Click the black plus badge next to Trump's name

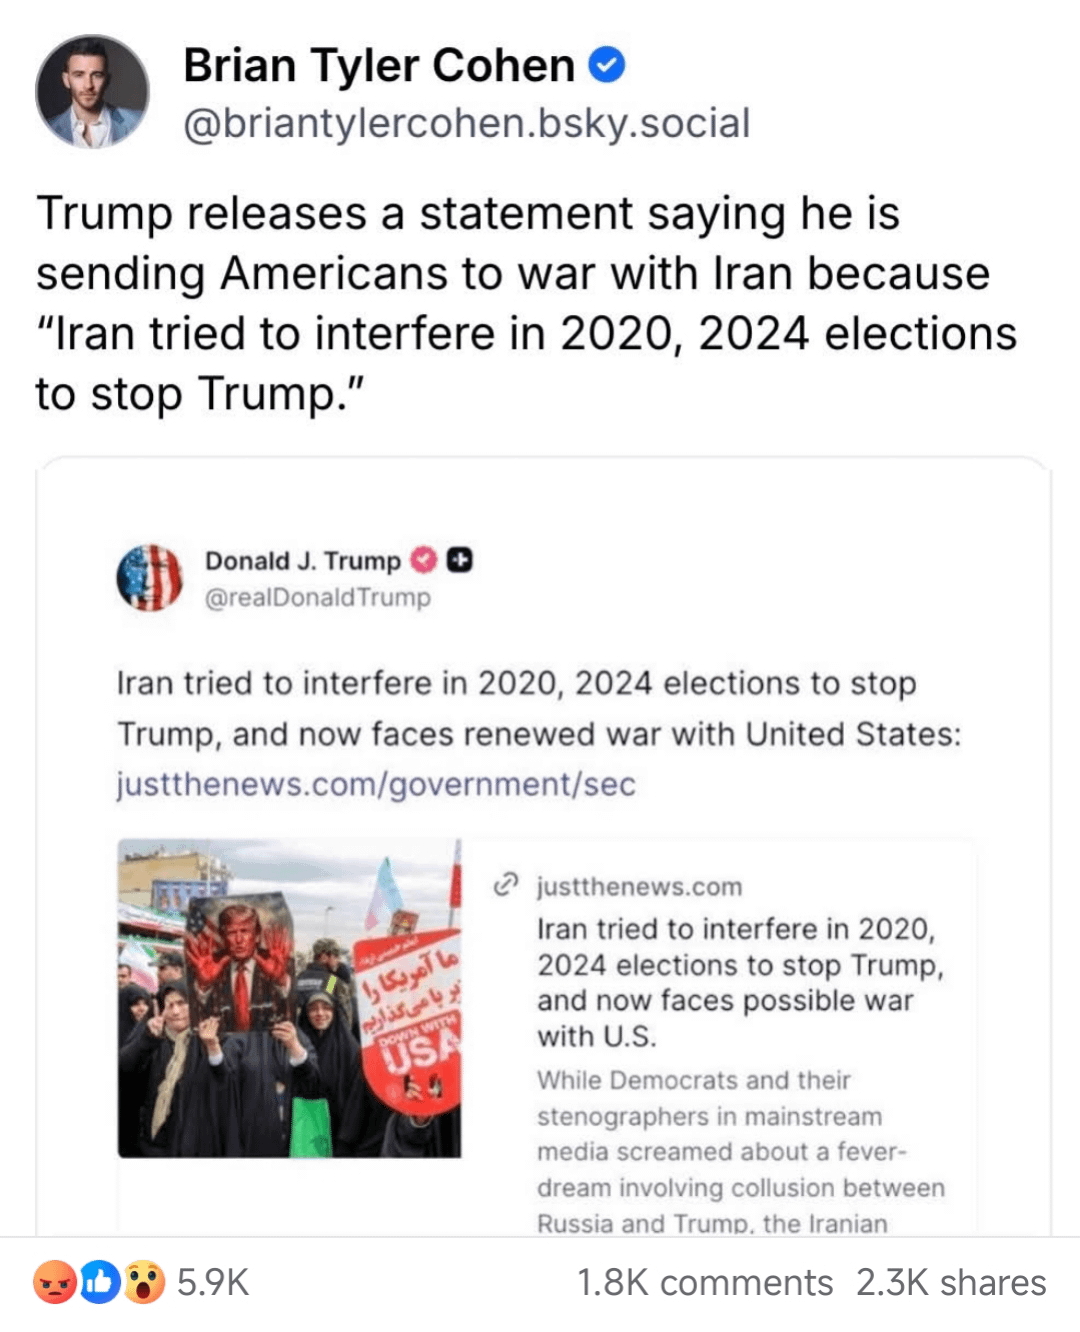(459, 561)
